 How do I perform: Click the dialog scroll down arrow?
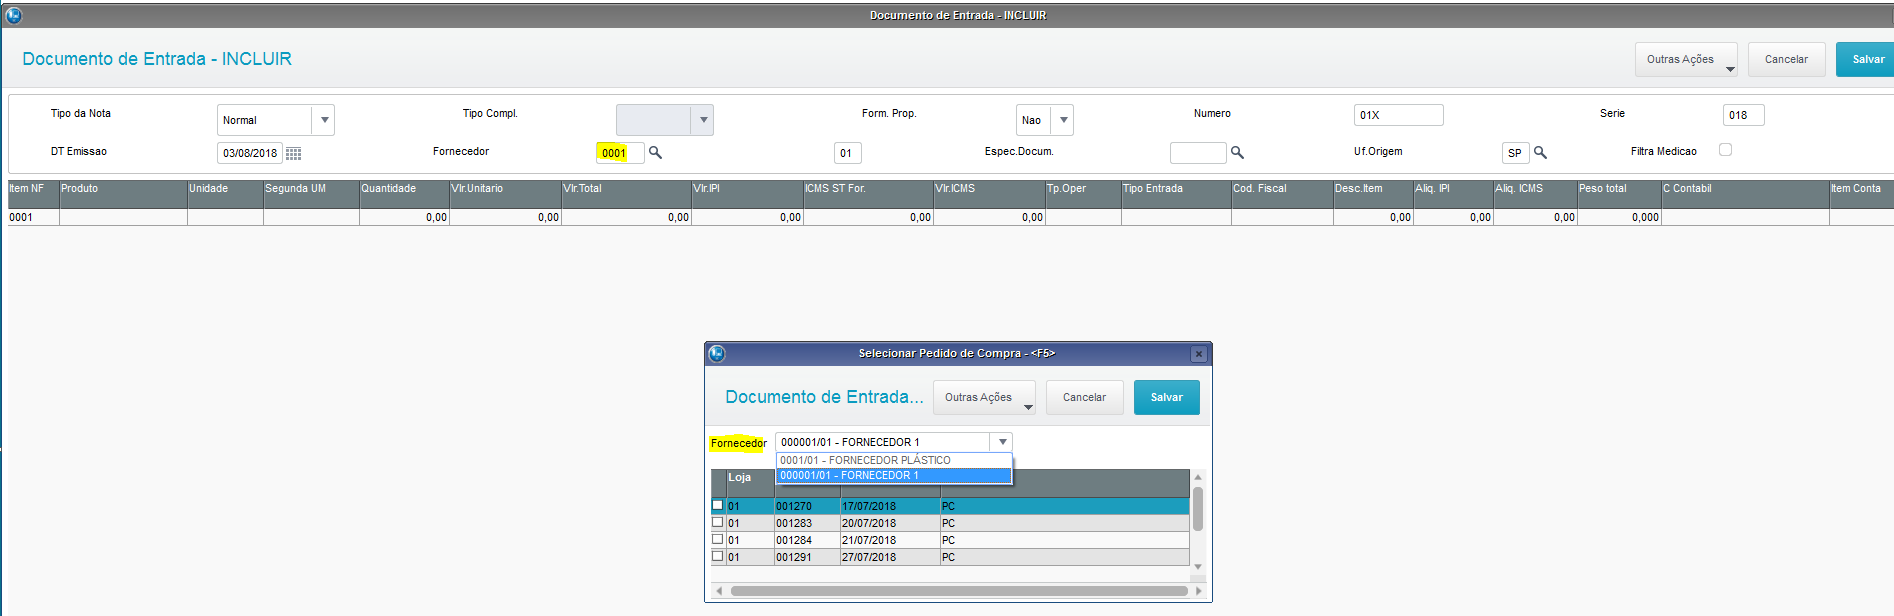[x=1197, y=567]
